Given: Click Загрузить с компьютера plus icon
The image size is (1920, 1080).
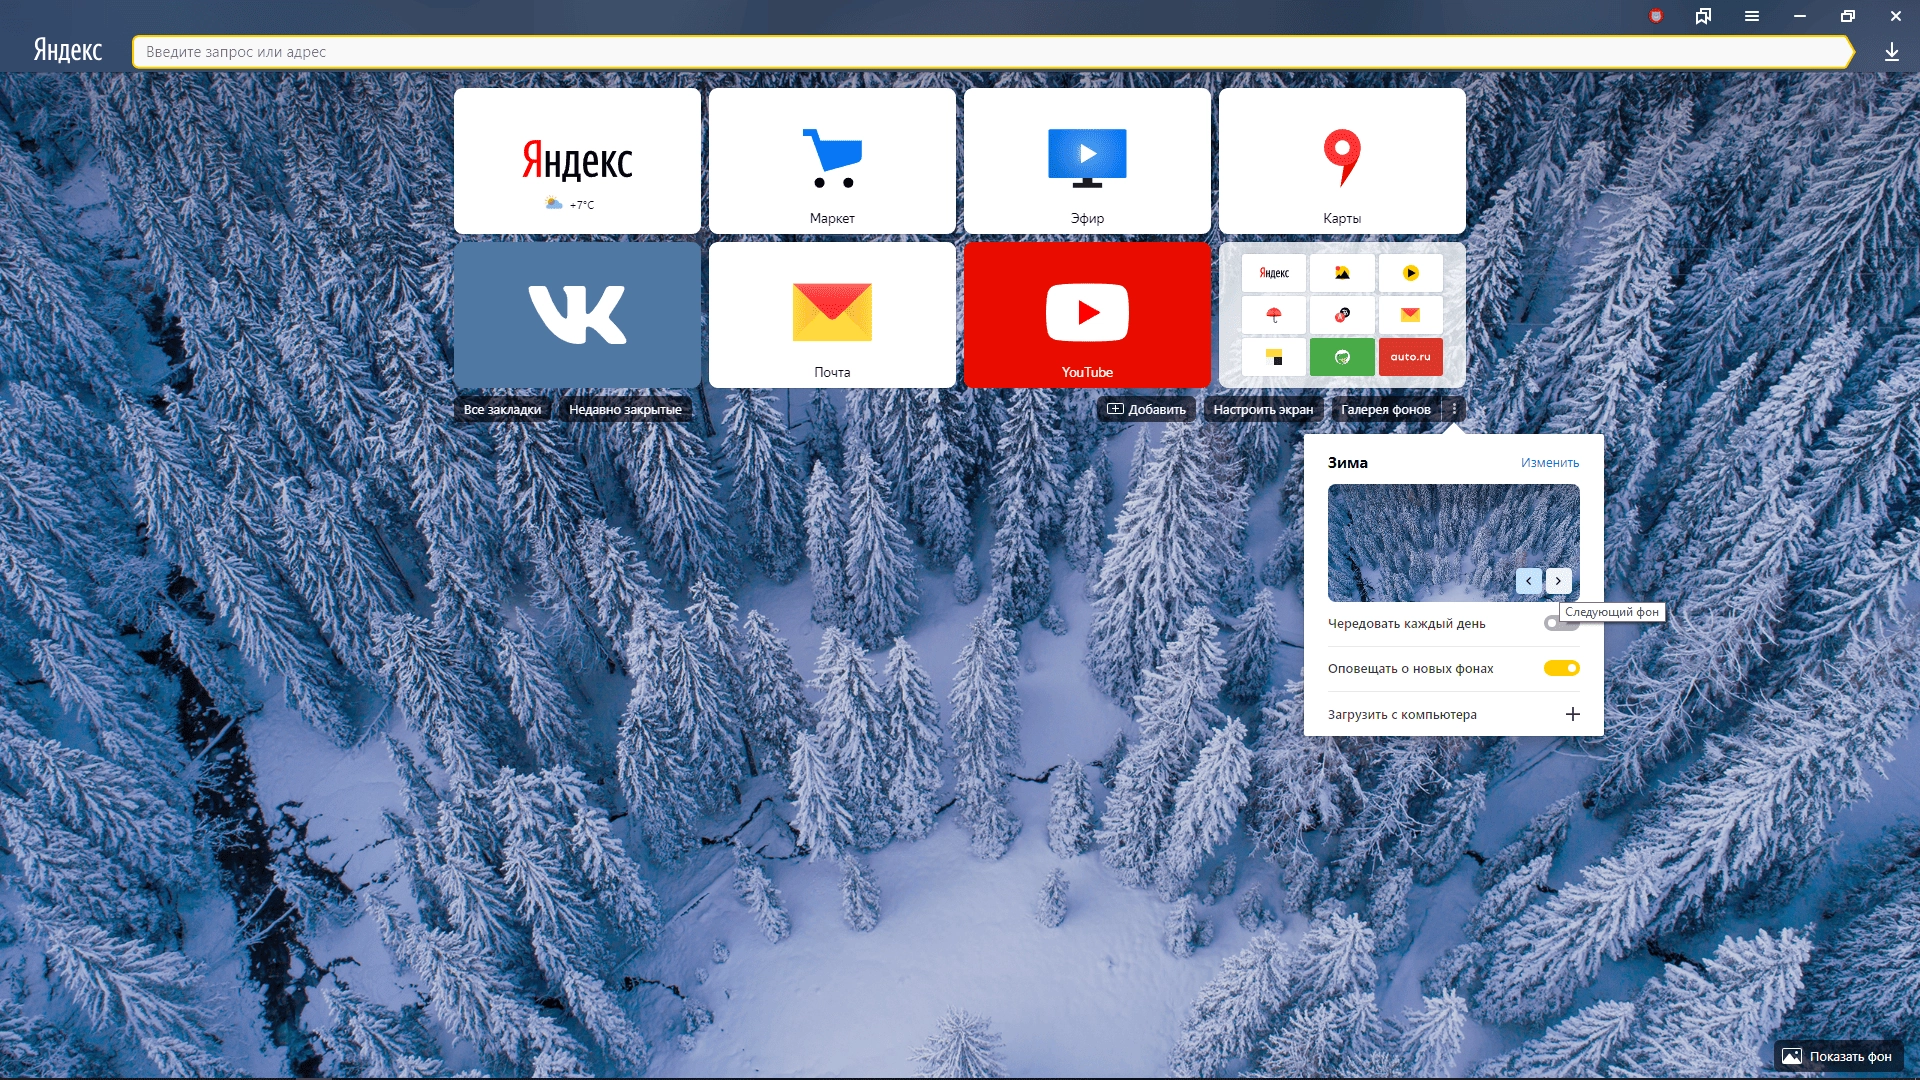Looking at the screenshot, I should click(x=1572, y=714).
